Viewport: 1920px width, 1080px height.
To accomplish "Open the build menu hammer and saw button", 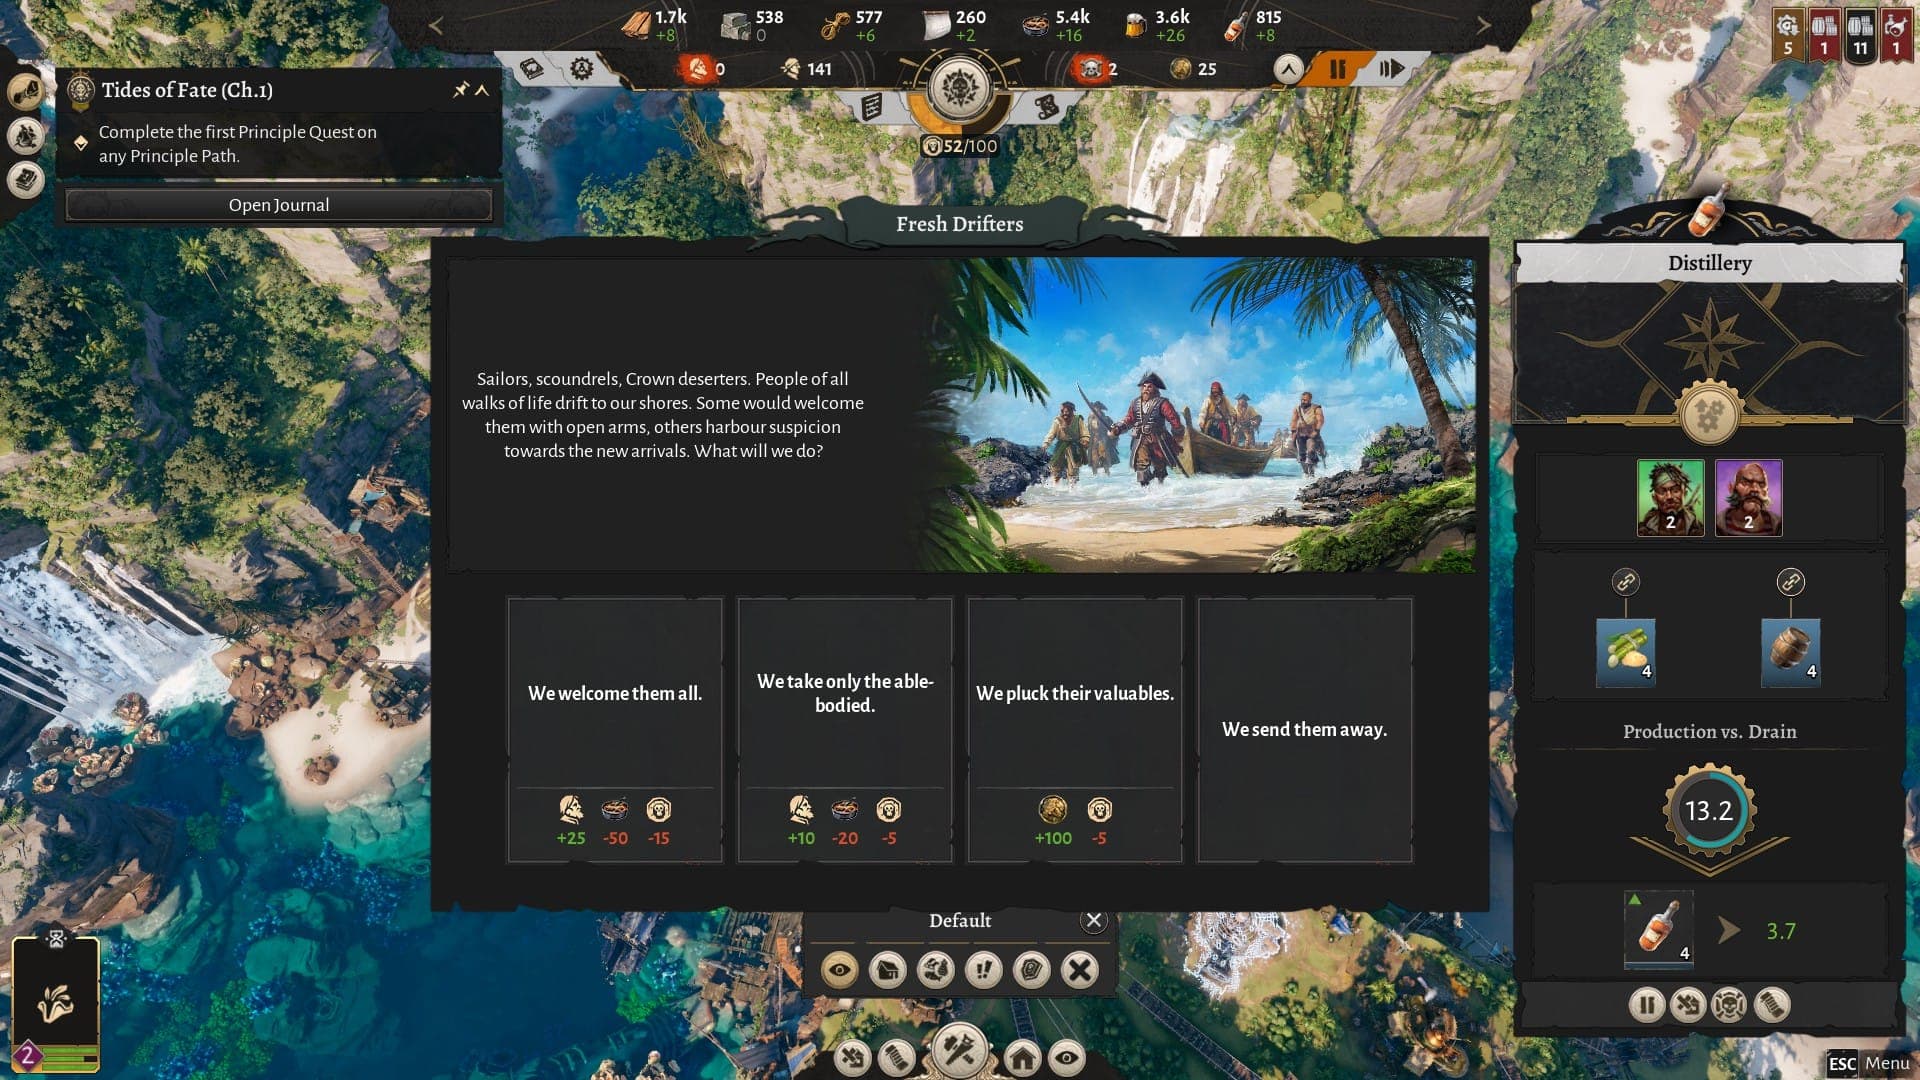I will pos(960,1051).
